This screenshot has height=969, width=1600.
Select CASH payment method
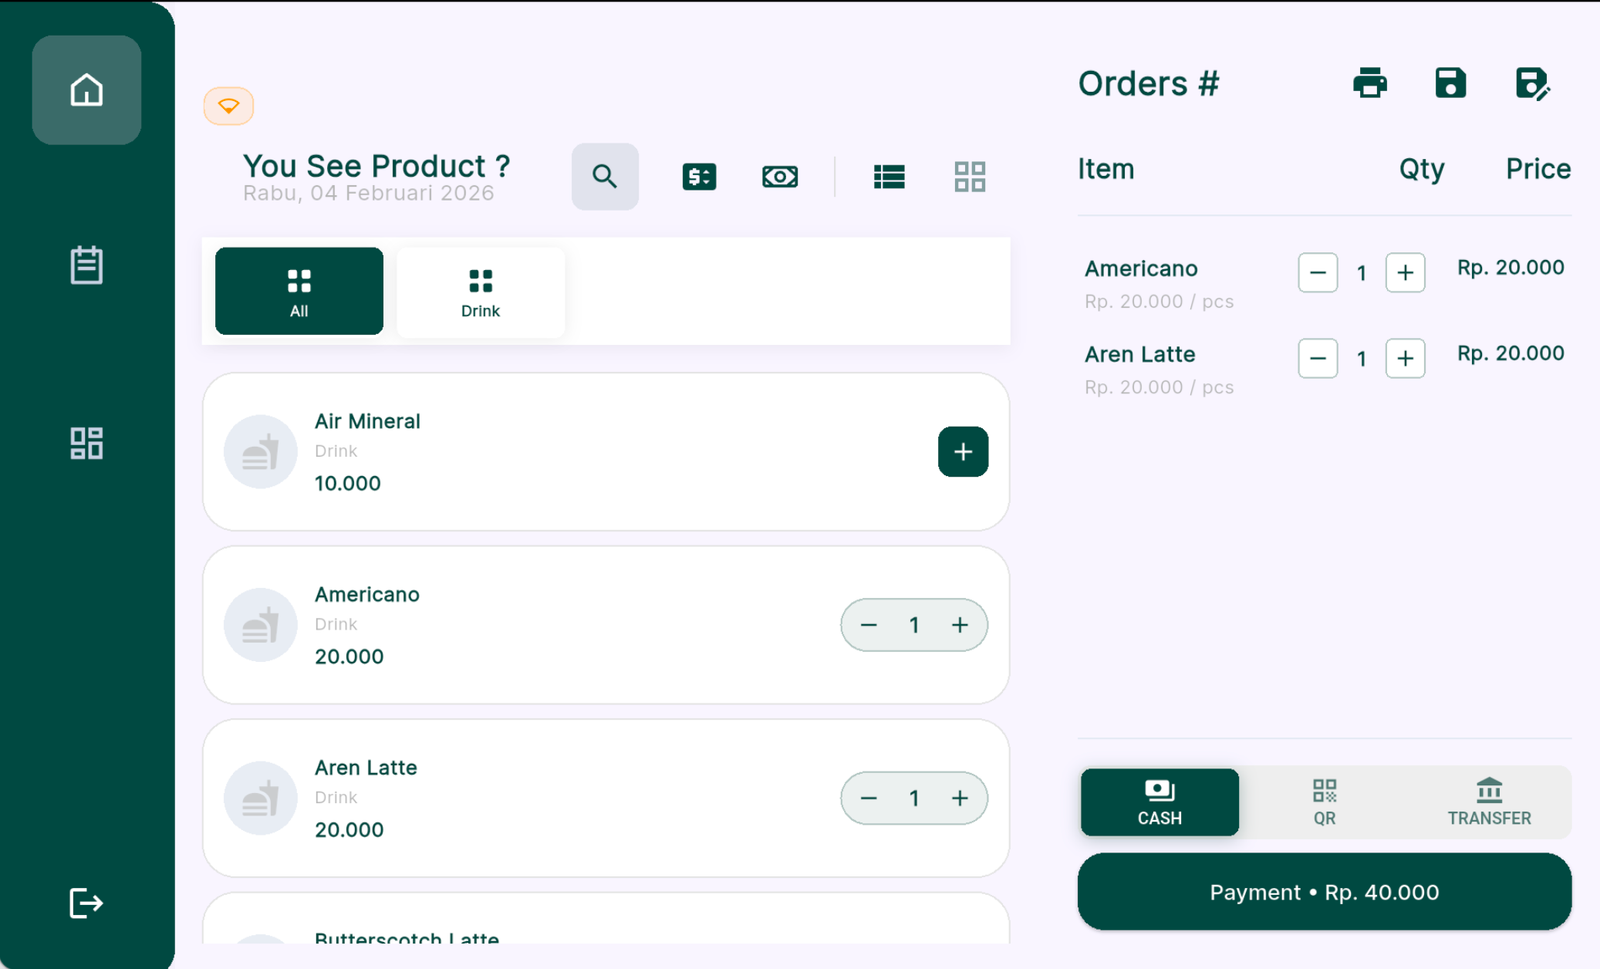pos(1159,802)
